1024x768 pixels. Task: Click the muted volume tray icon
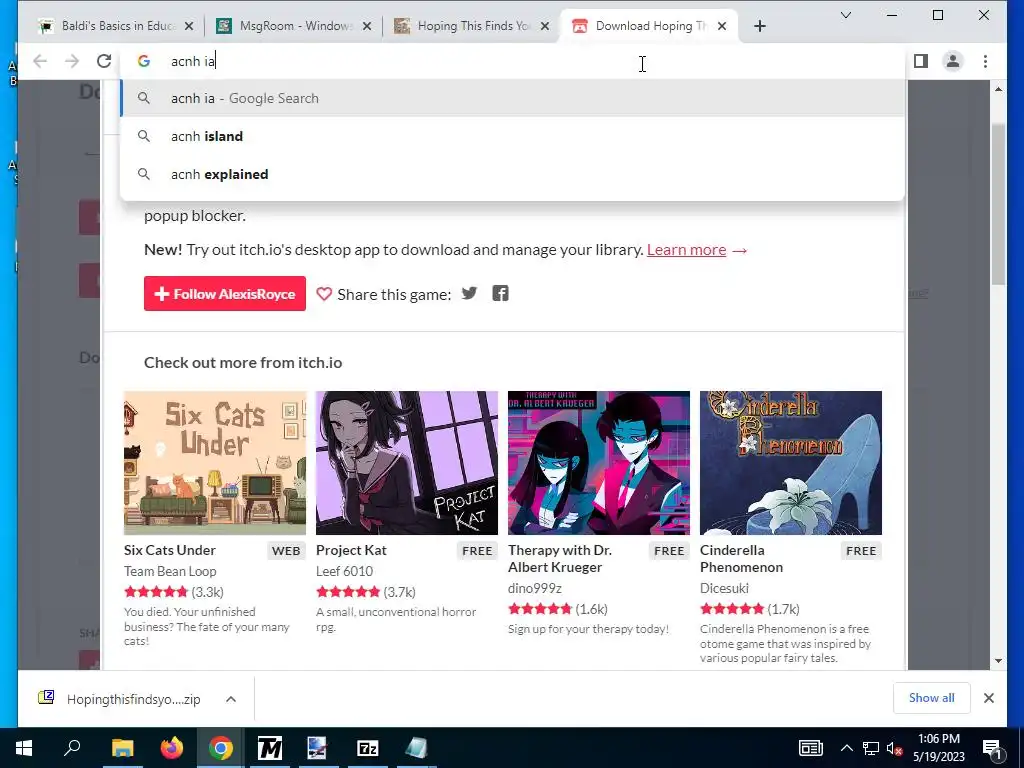pyautogui.click(x=895, y=748)
